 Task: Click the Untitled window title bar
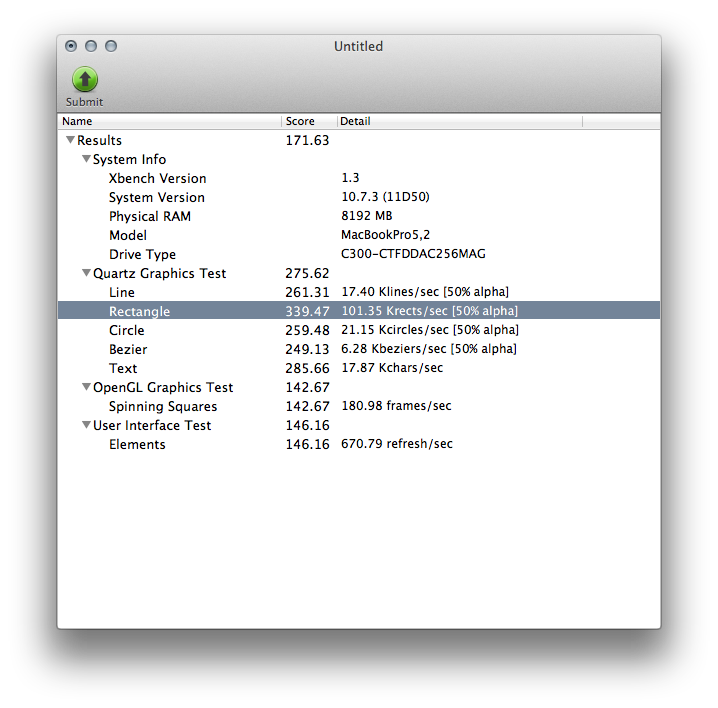coord(358,46)
